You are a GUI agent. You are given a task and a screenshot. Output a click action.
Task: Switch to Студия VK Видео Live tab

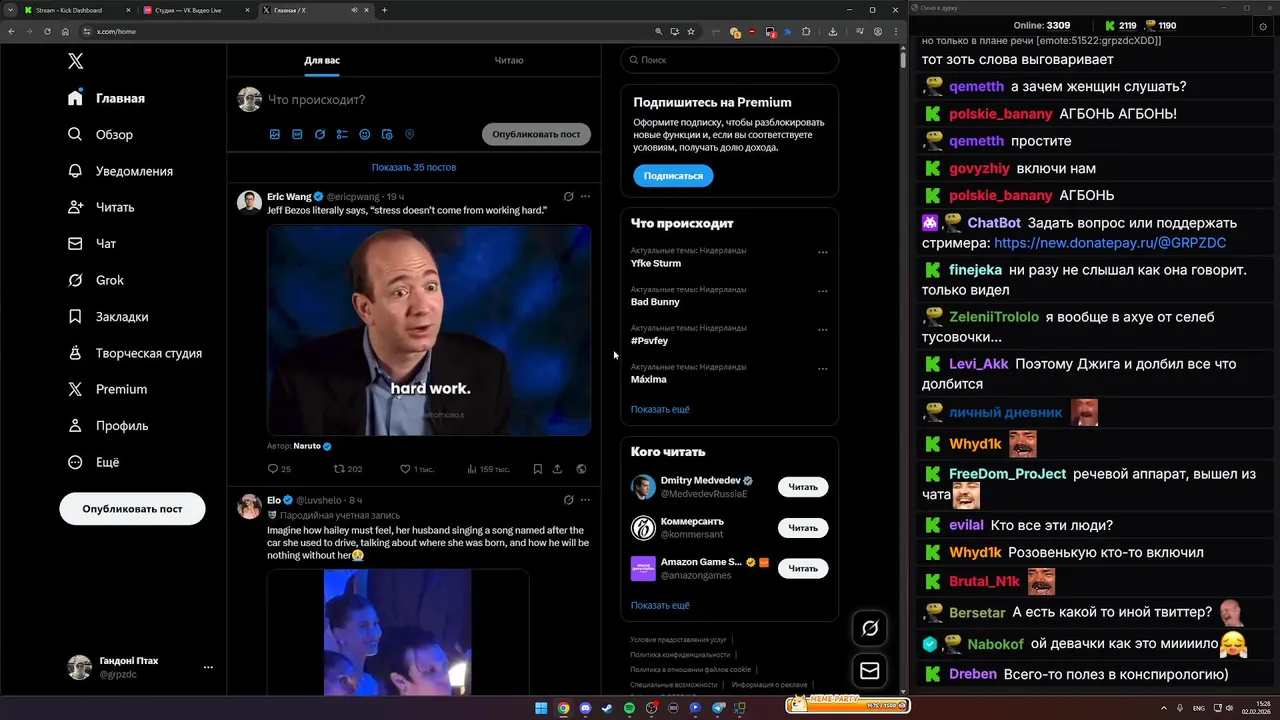pos(197,10)
